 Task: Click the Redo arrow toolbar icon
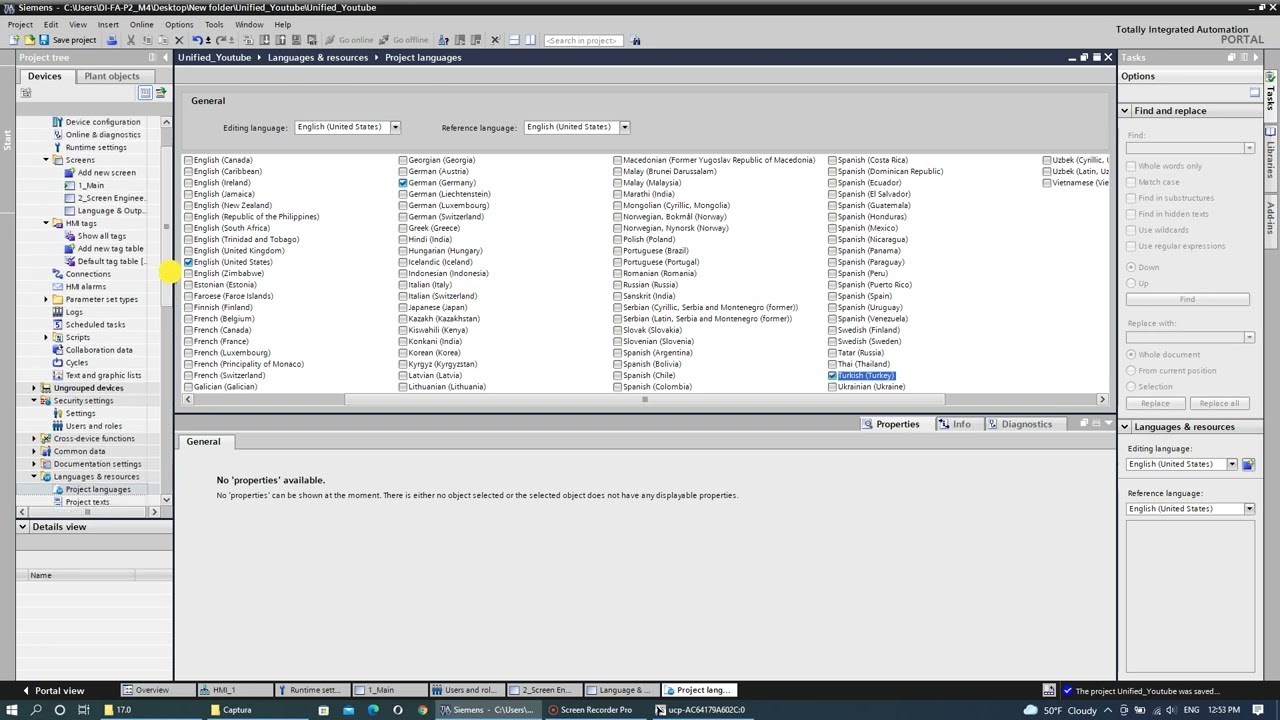(x=222, y=40)
